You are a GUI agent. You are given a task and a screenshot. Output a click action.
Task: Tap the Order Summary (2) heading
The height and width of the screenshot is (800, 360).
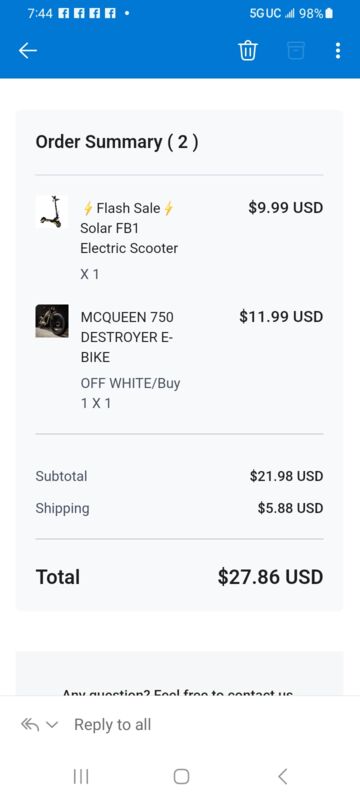tap(117, 142)
